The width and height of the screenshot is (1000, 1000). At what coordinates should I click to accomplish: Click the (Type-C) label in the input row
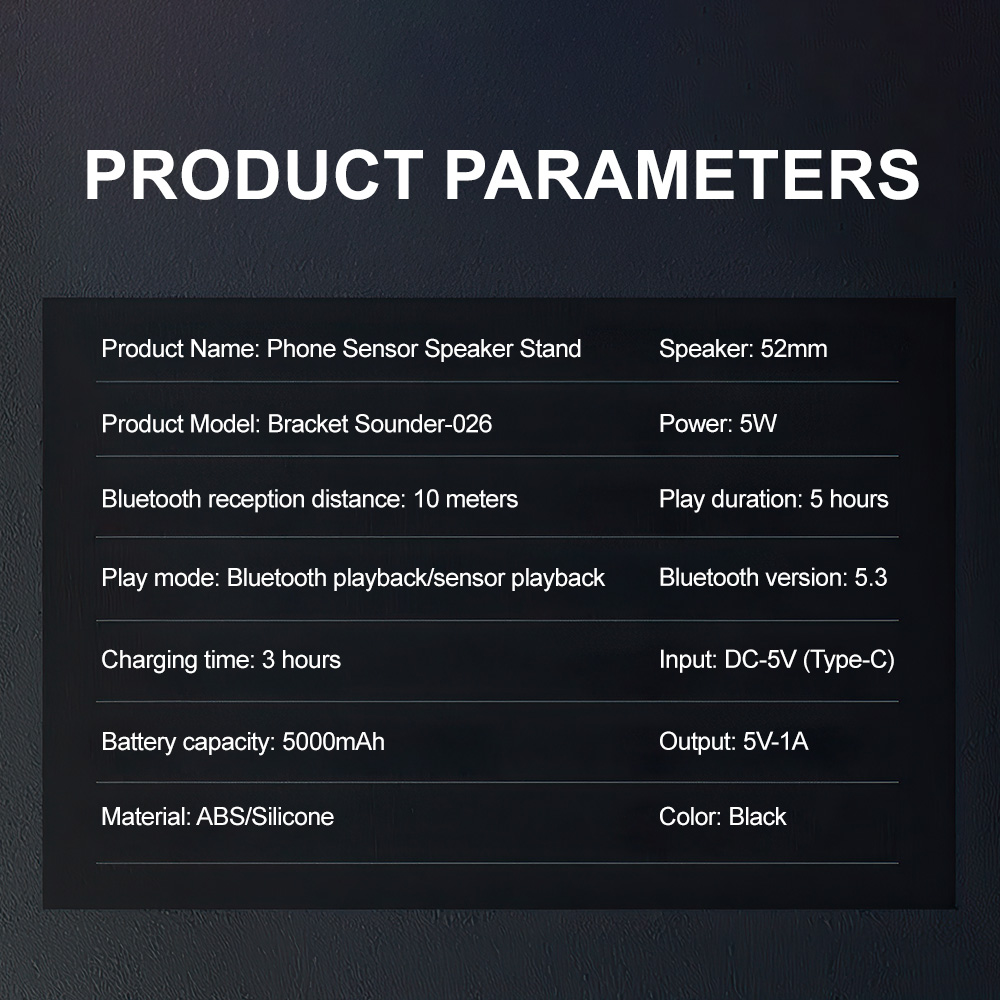(x=849, y=660)
